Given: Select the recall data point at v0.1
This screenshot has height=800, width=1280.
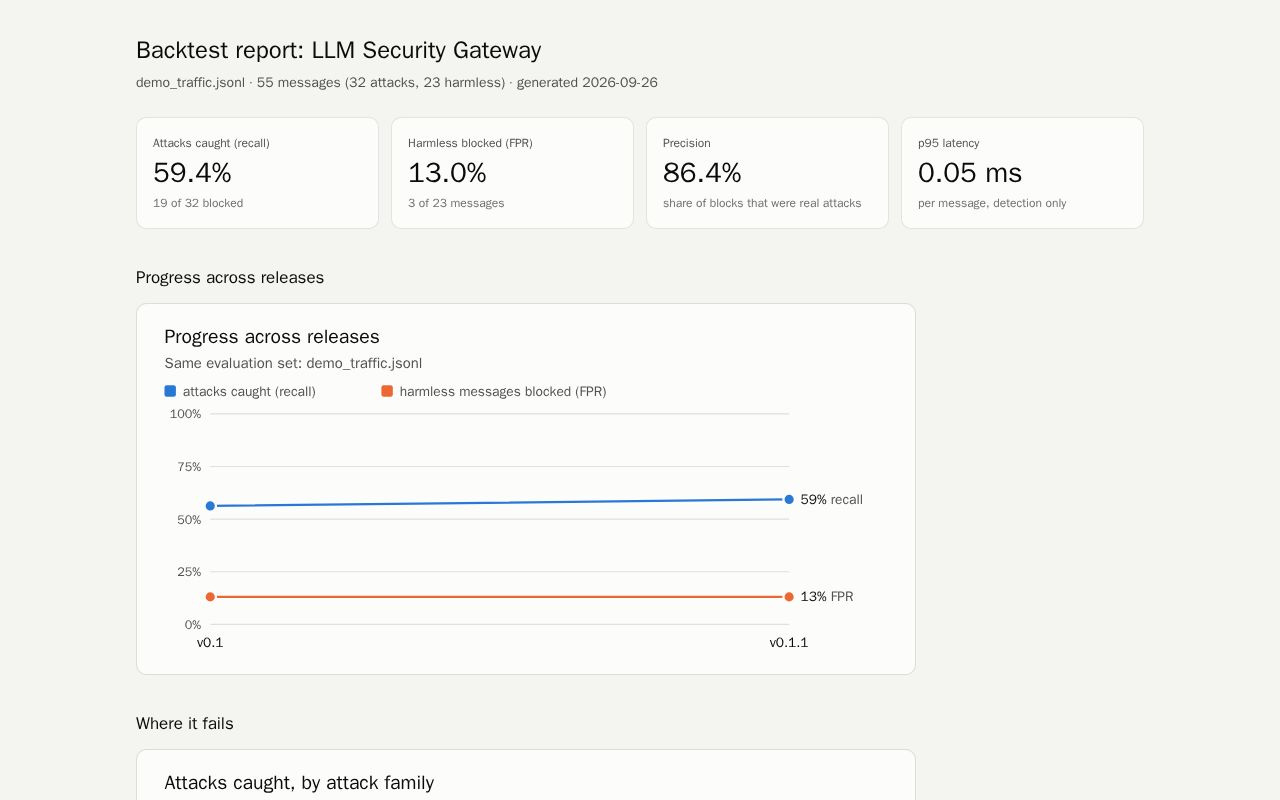Looking at the screenshot, I should [x=210, y=506].
